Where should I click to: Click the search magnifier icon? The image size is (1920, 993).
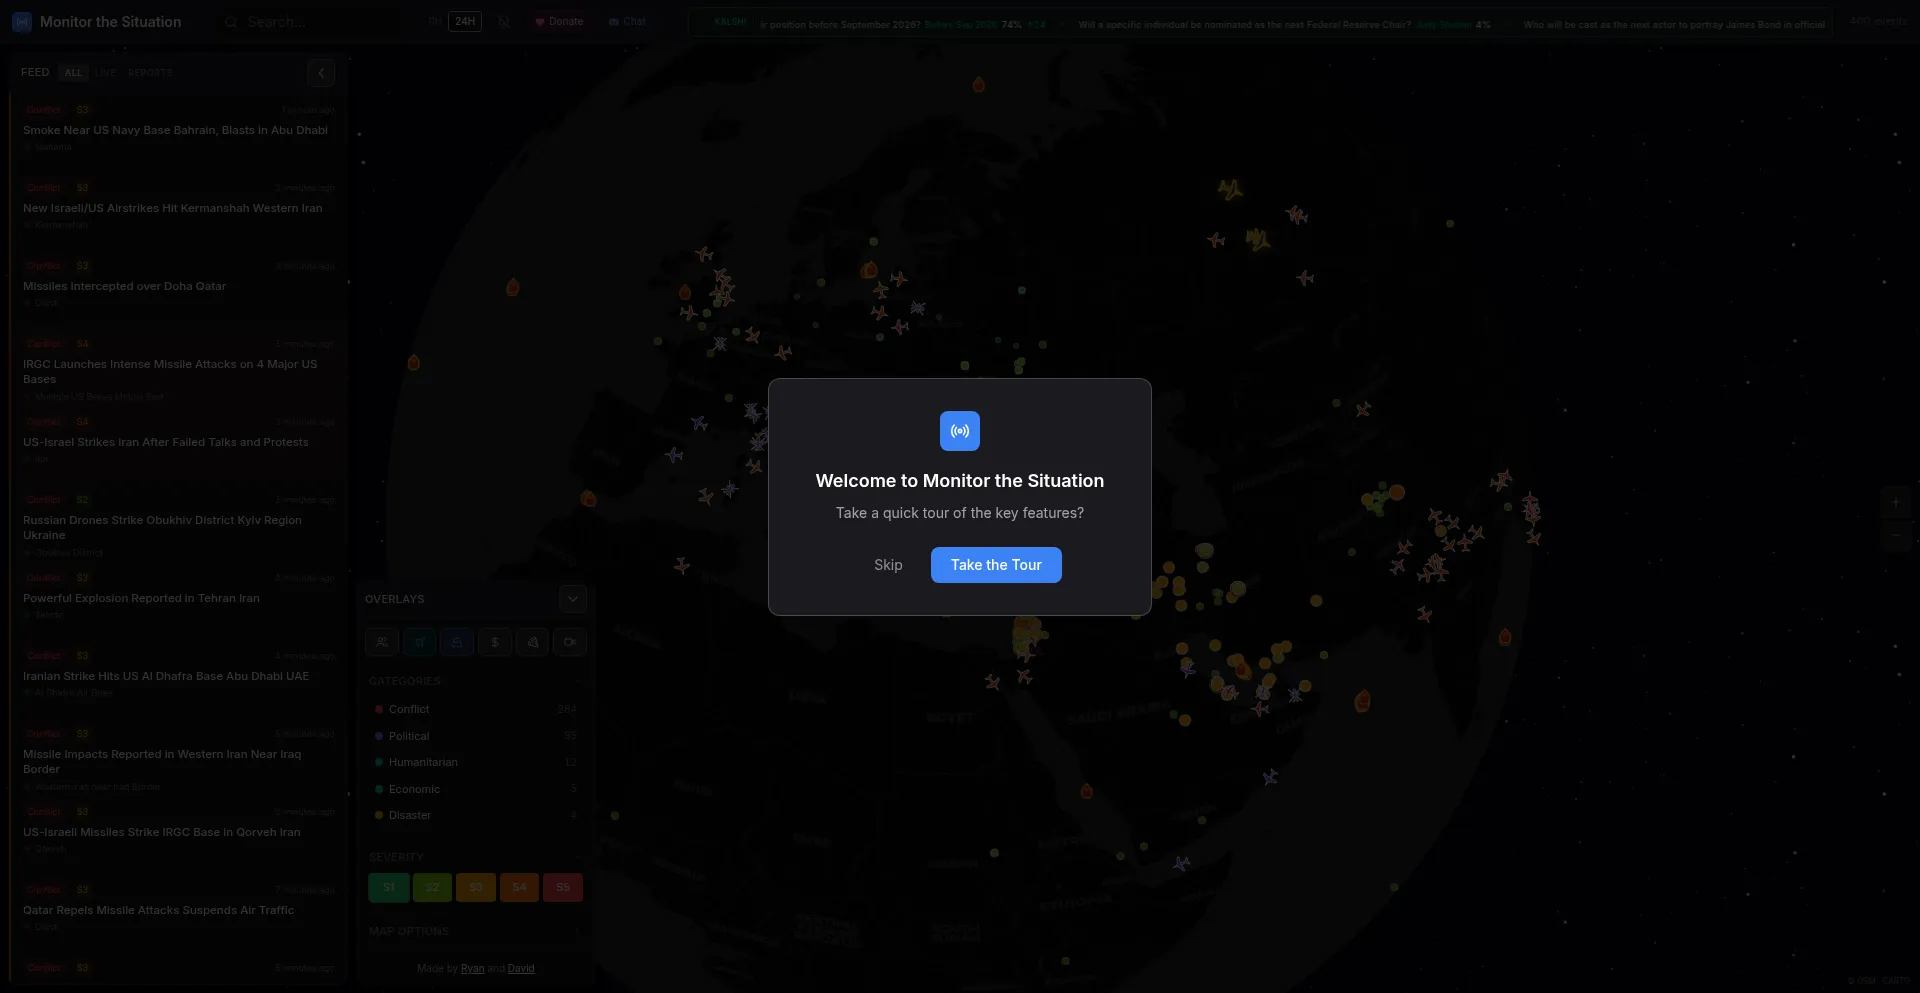[x=231, y=22]
